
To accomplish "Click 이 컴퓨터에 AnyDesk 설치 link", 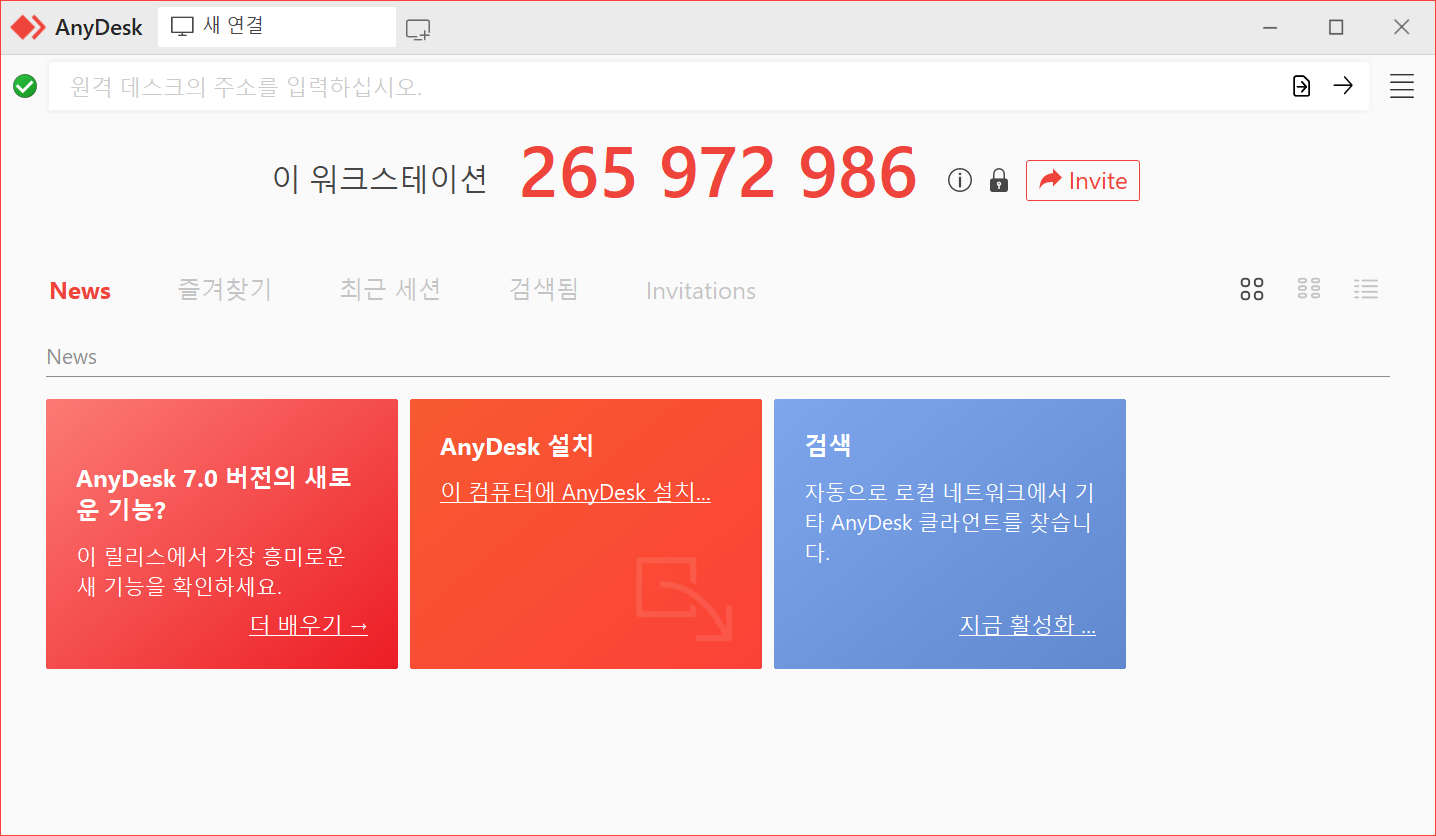I will tap(575, 492).
